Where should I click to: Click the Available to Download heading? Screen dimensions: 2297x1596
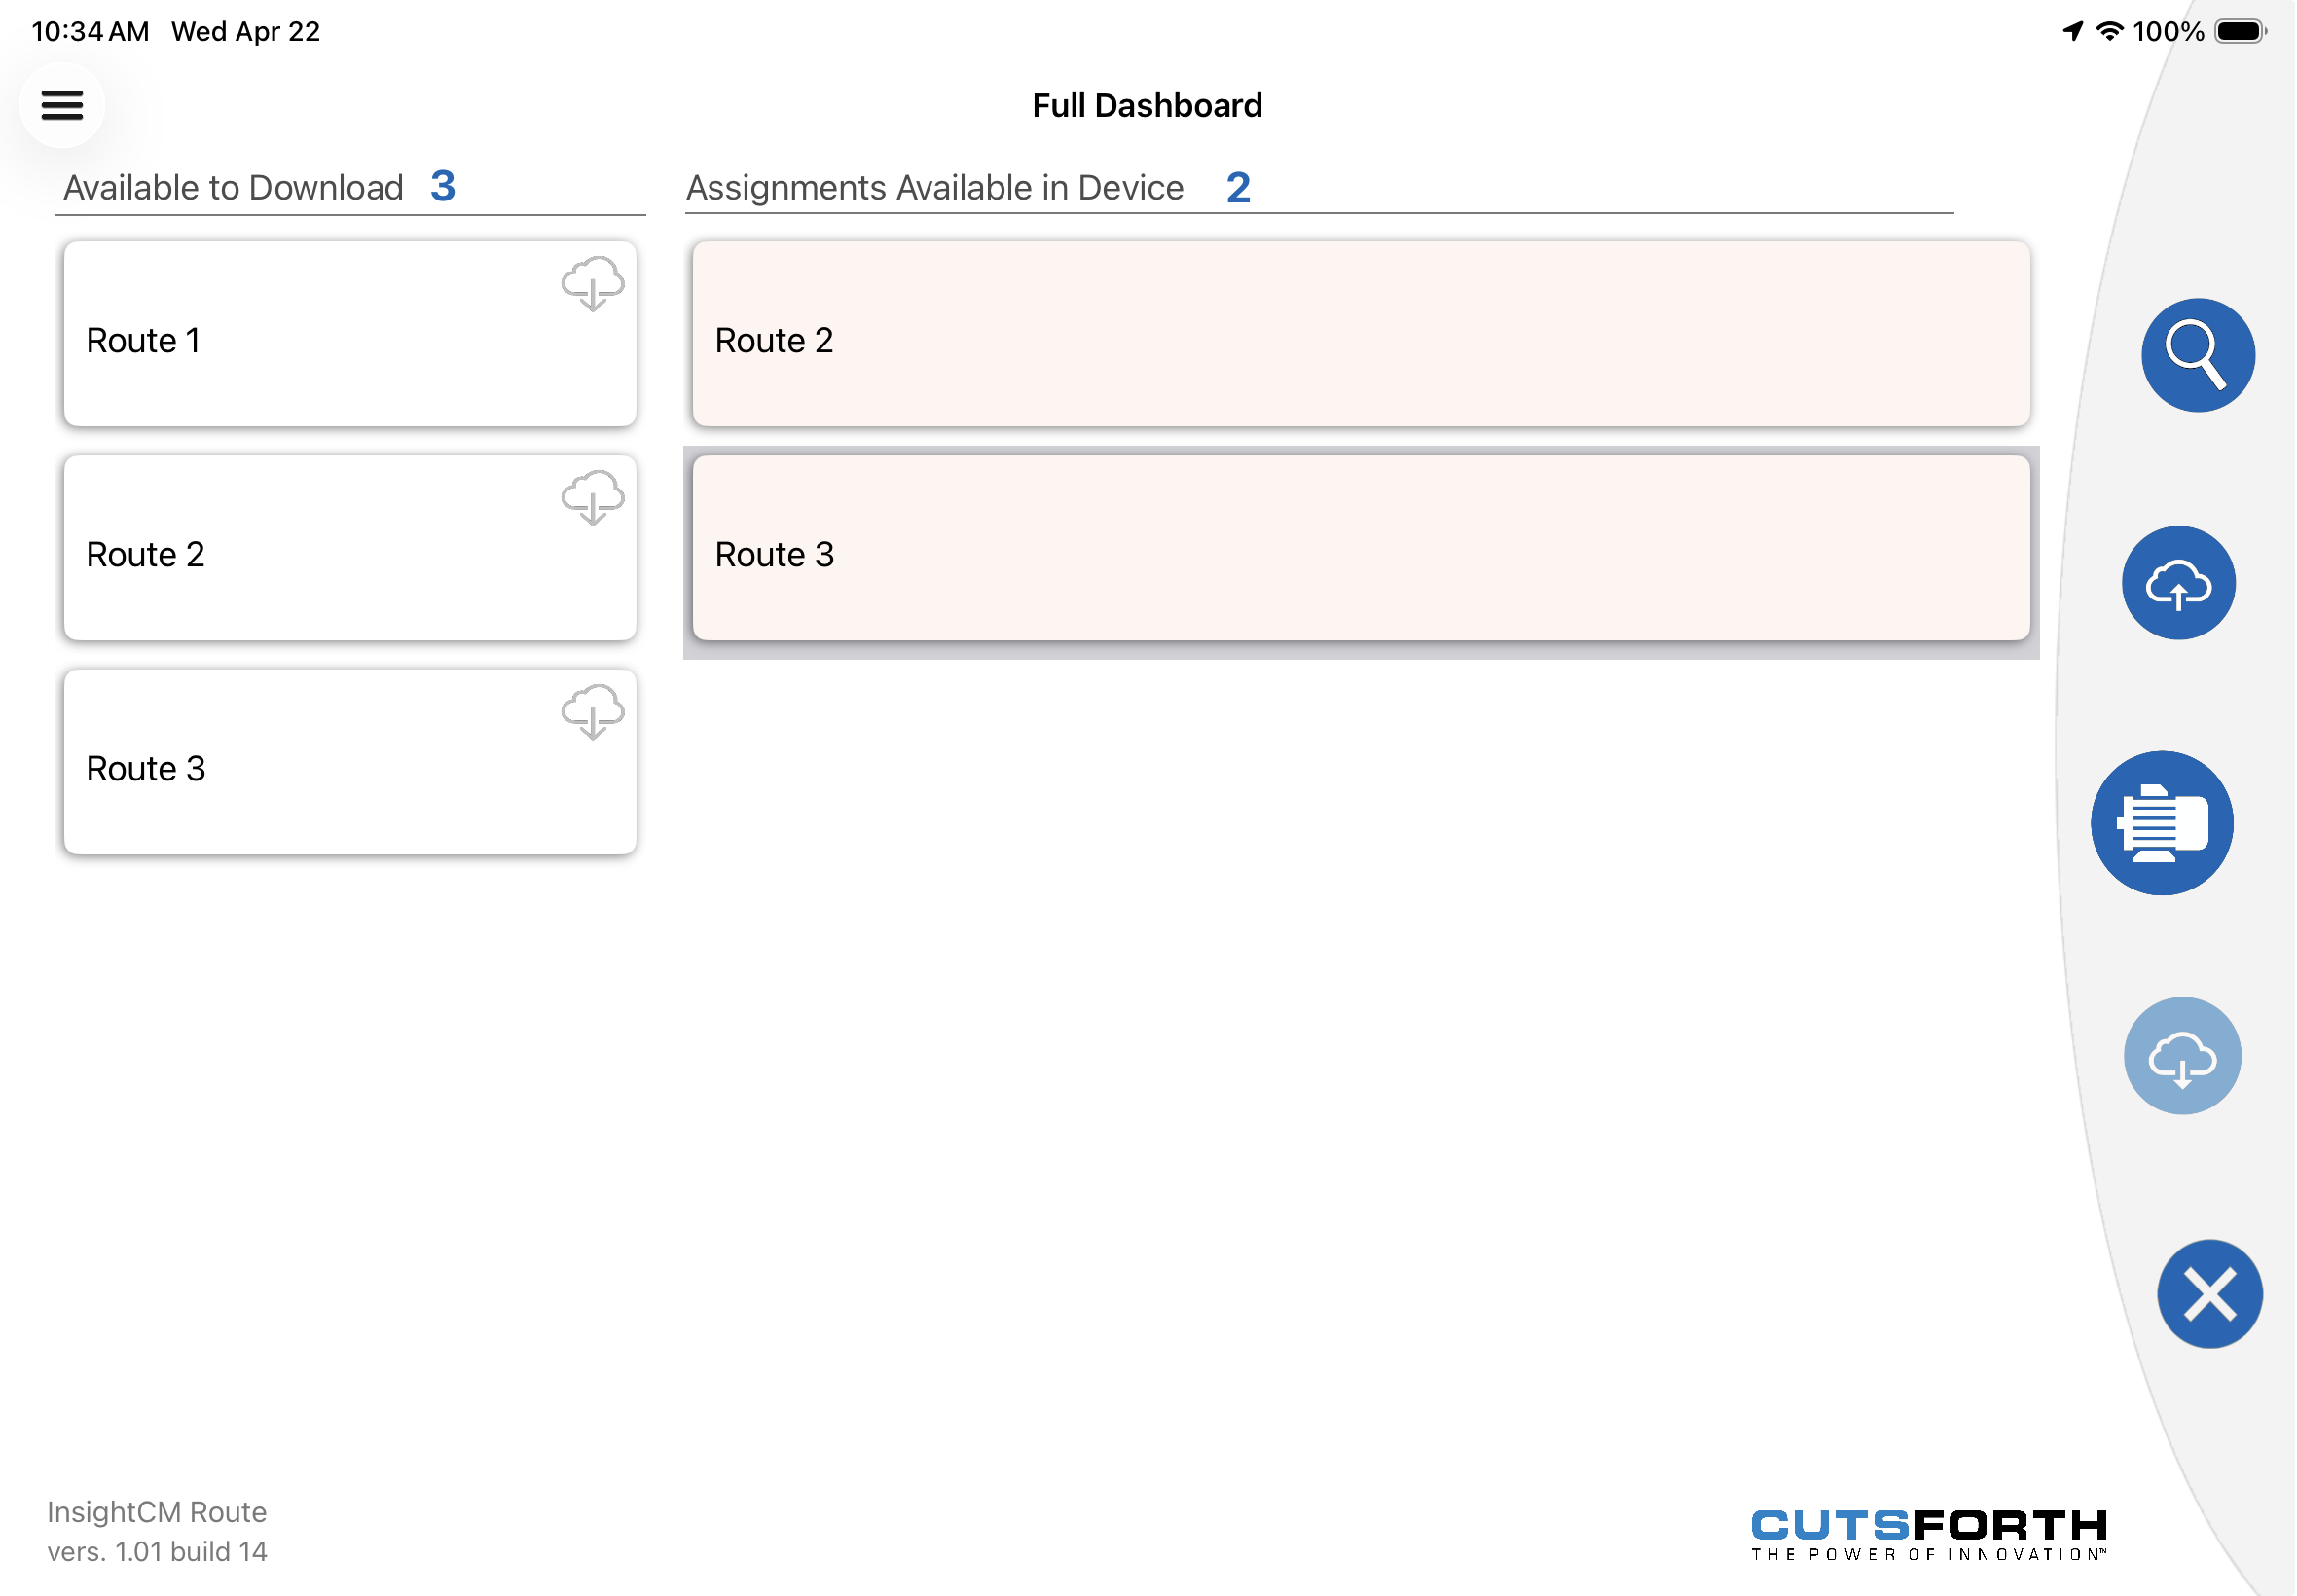point(234,188)
